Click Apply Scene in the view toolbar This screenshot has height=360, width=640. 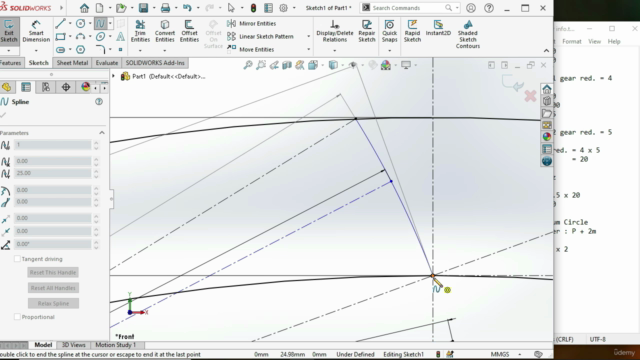tap(386, 65)
